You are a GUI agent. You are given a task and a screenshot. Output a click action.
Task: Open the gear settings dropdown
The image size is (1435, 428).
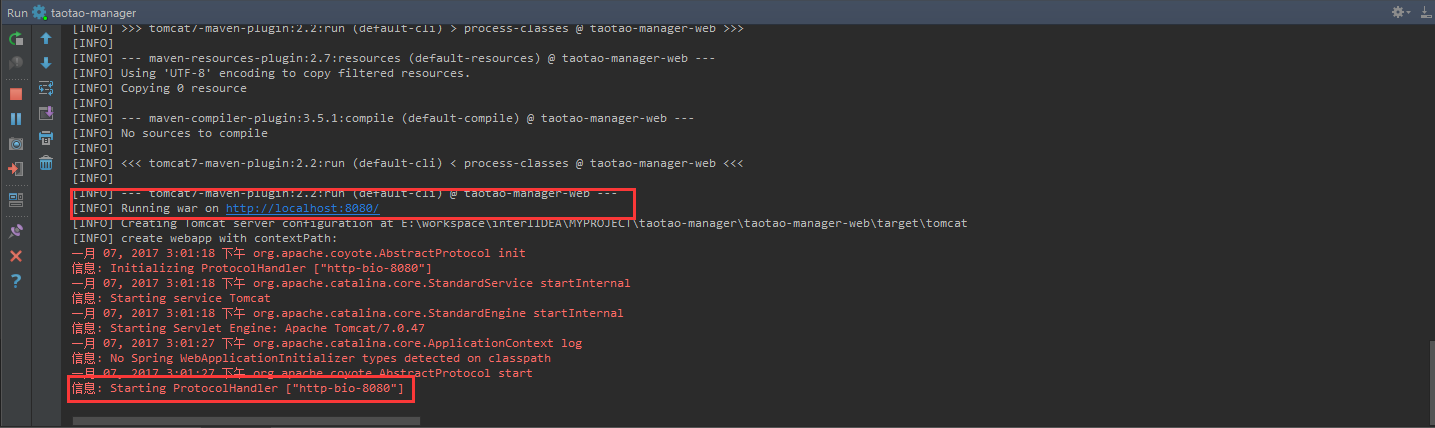coord(1399,11)
